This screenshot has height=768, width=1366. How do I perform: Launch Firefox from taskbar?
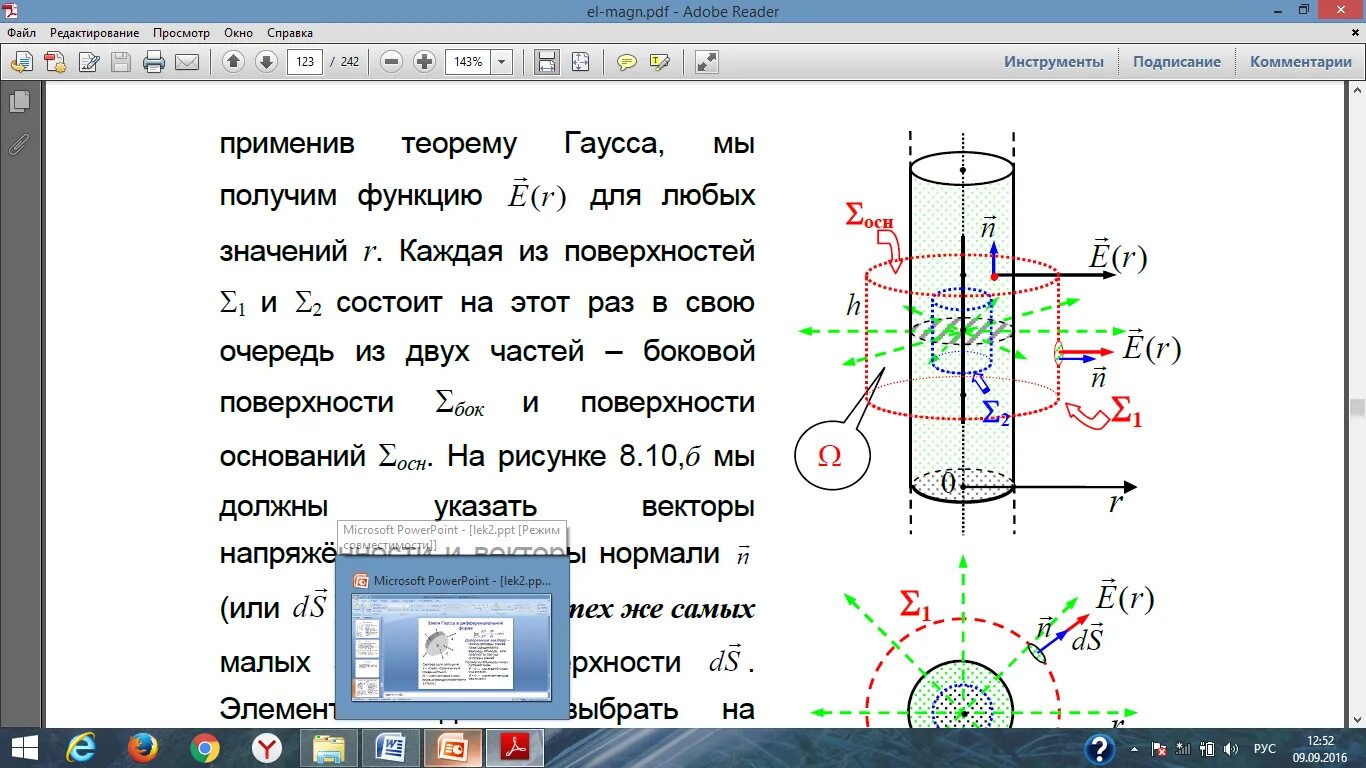[x=143, y=748]
